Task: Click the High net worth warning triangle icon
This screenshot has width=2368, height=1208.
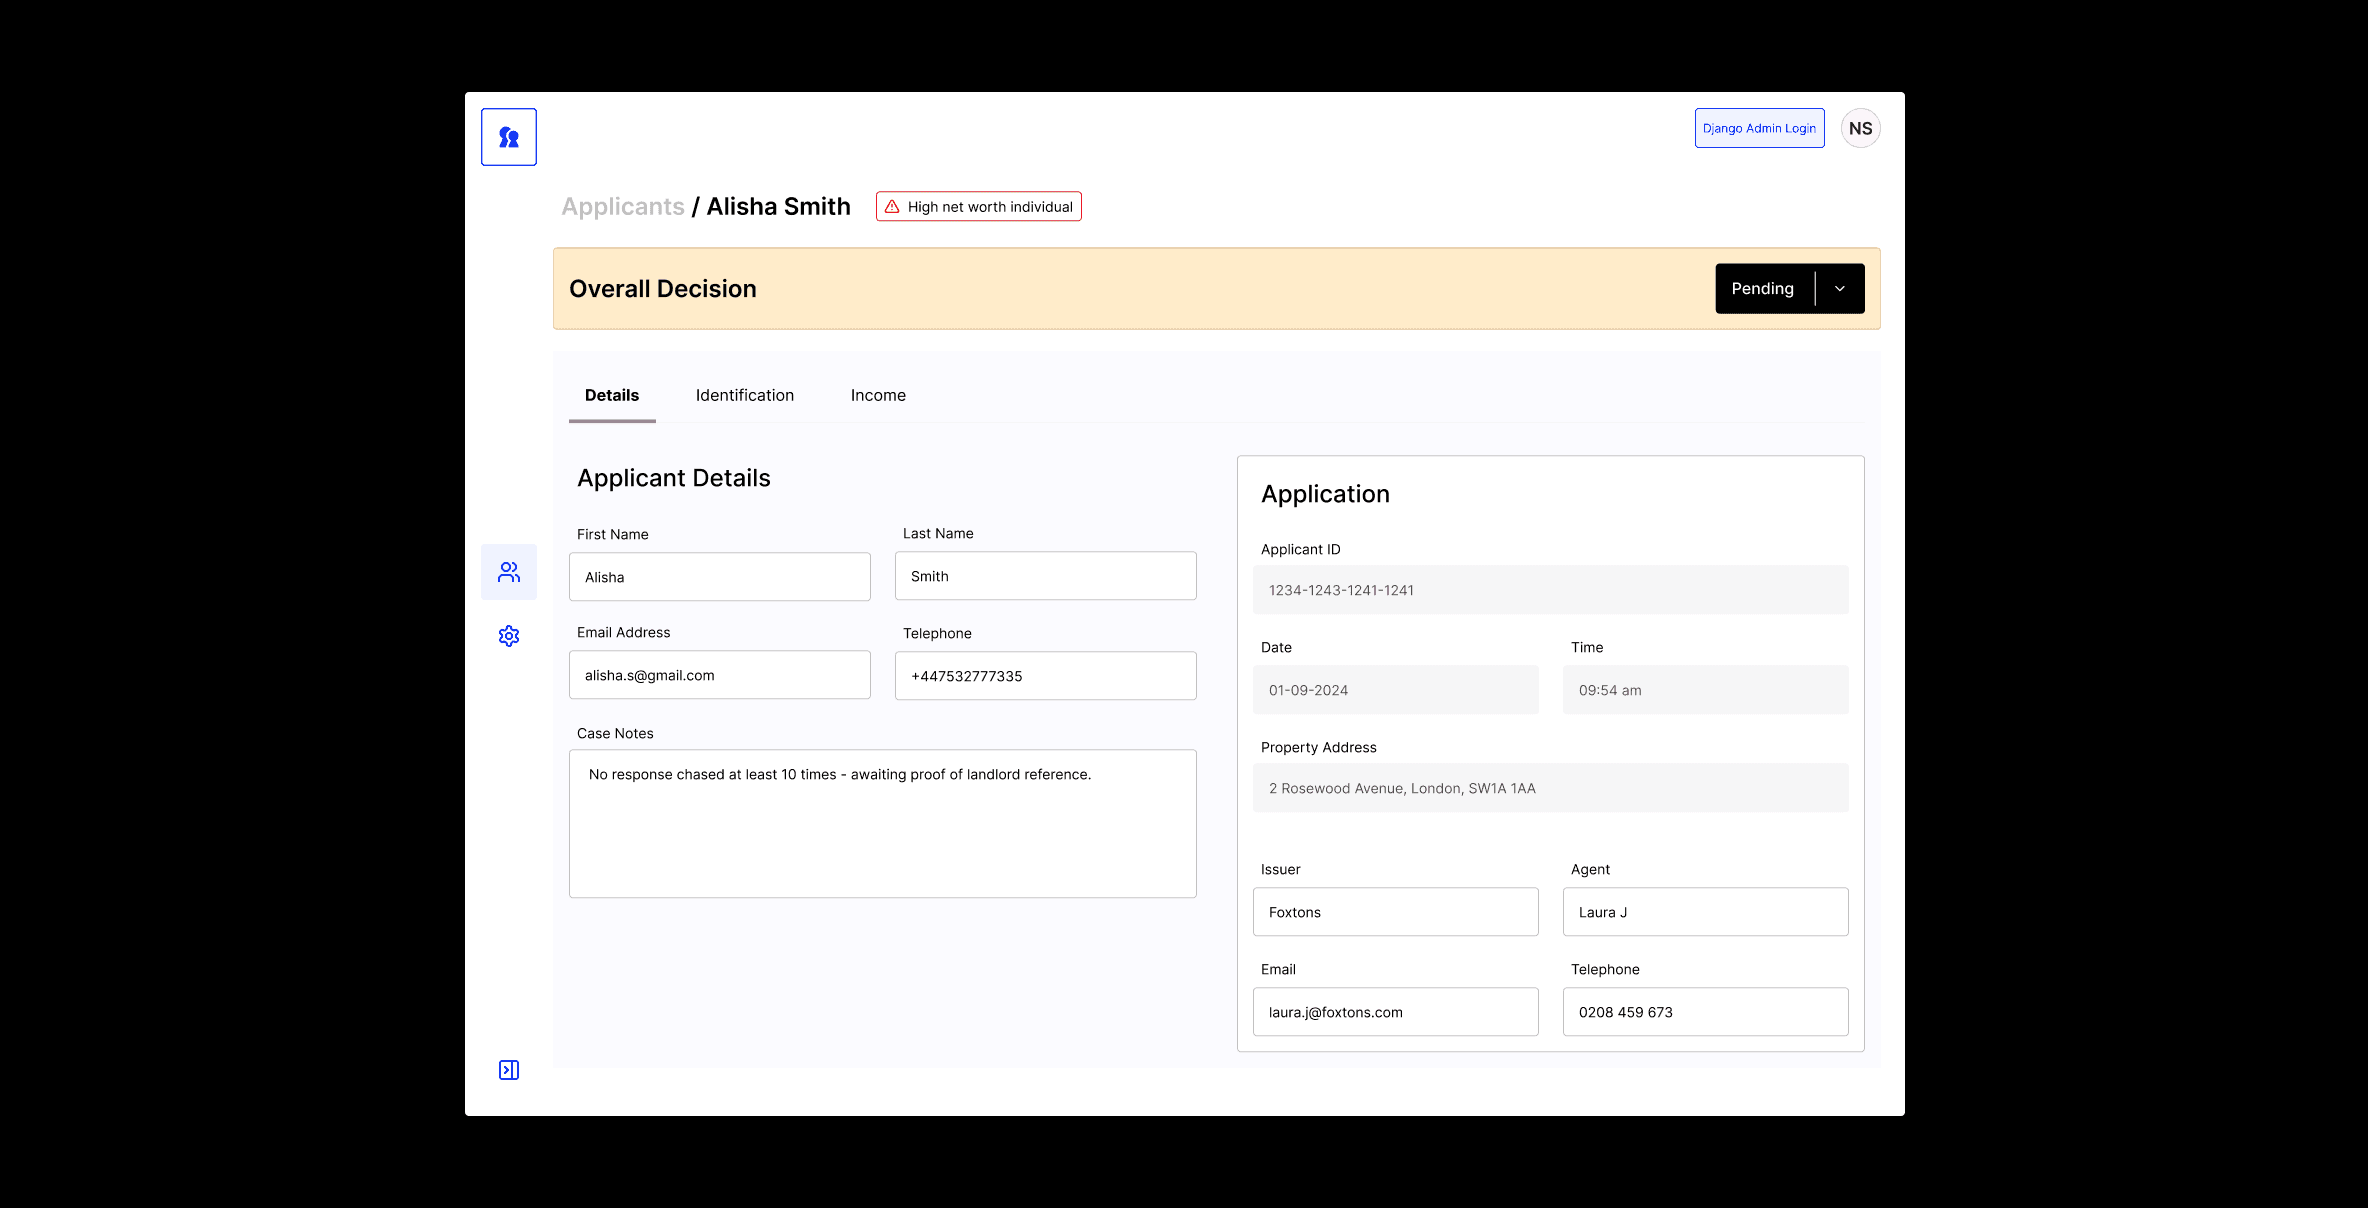Action: pos(892,207)
